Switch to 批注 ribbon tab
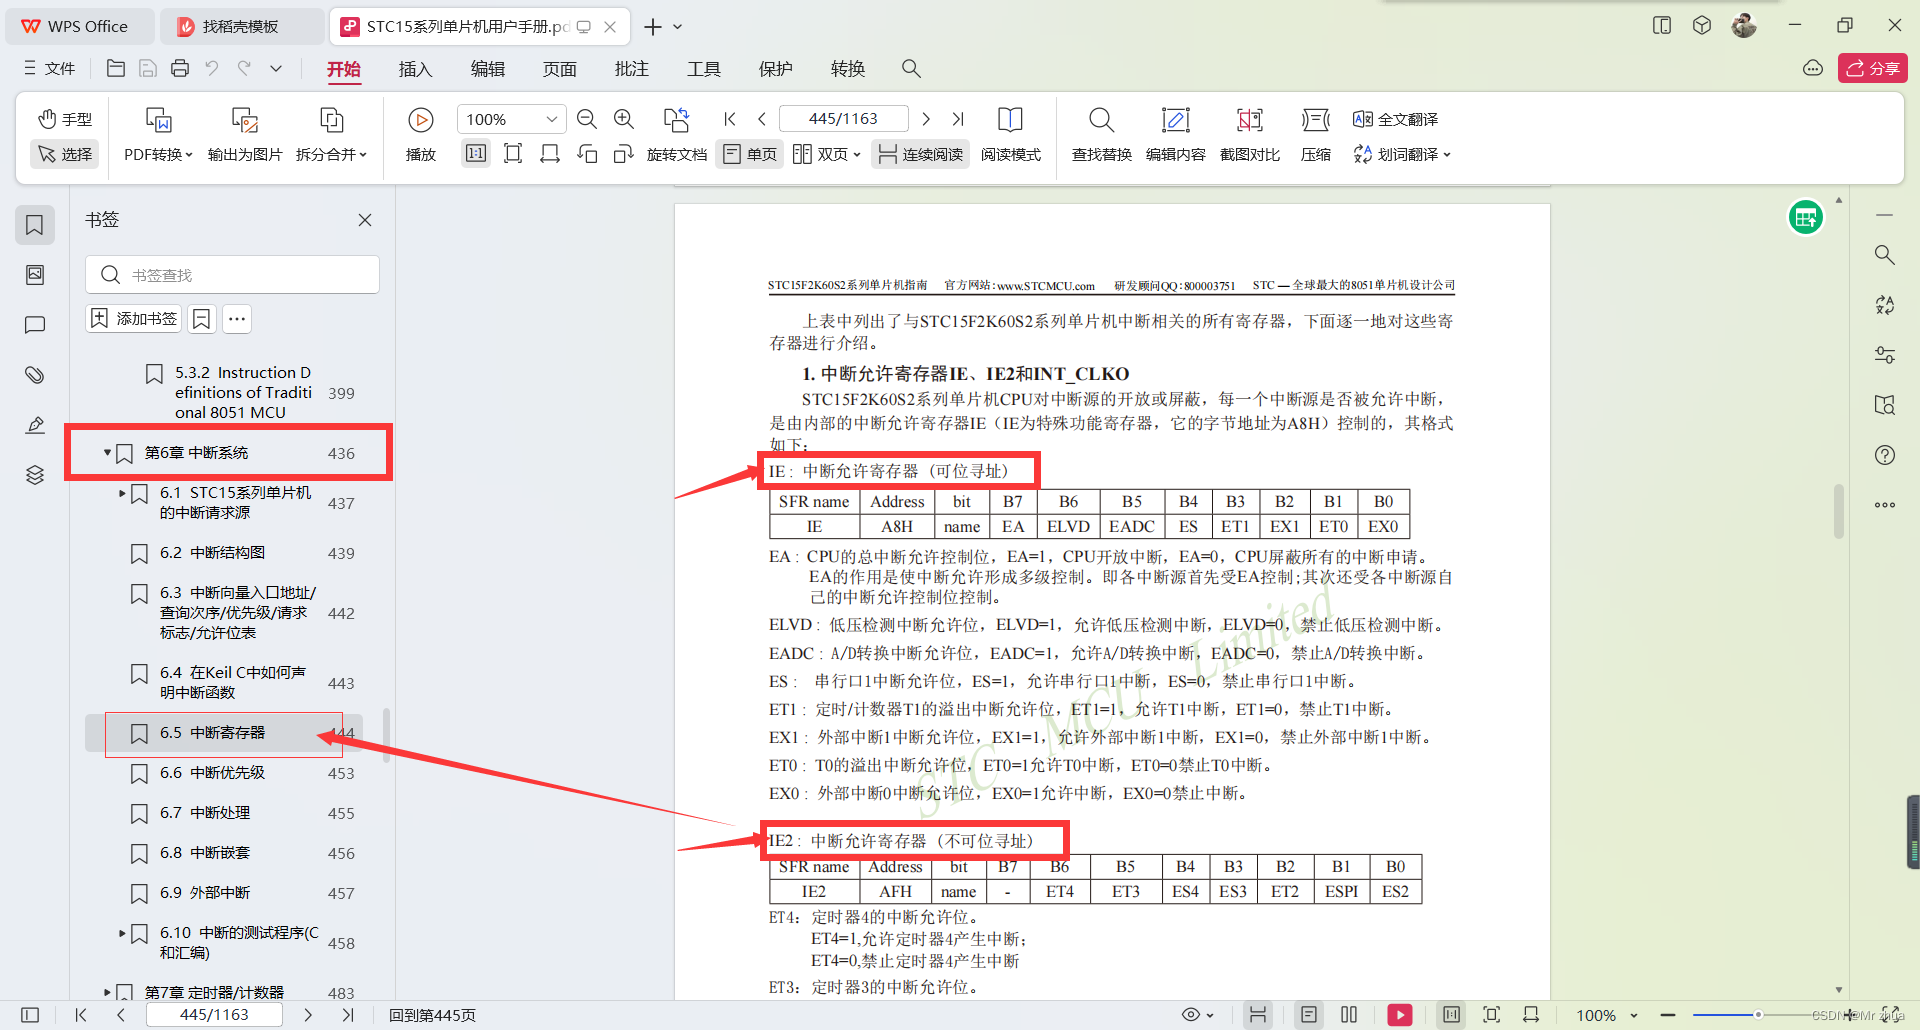Image resolution: width=1920 pixels, height=1030 pixels. pyautogui.click(x=632, y=69)
